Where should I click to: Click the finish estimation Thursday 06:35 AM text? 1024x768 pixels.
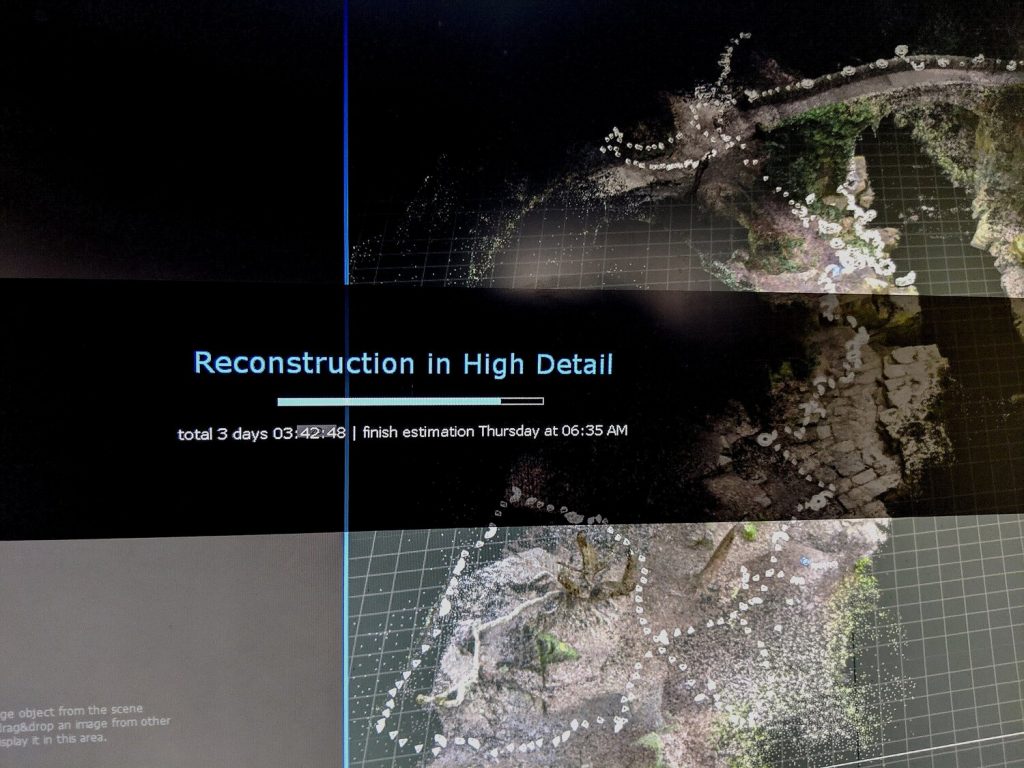(x=495, y=432)
